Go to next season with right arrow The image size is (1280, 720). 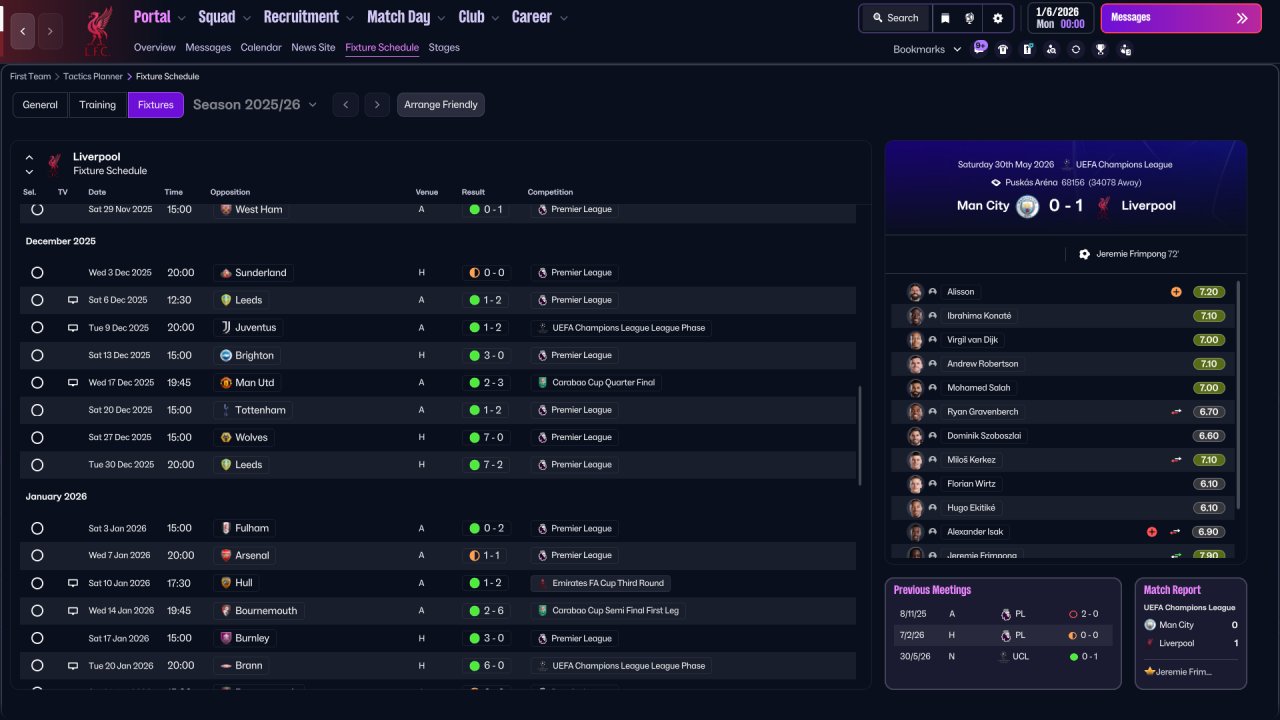pos(377,105)
